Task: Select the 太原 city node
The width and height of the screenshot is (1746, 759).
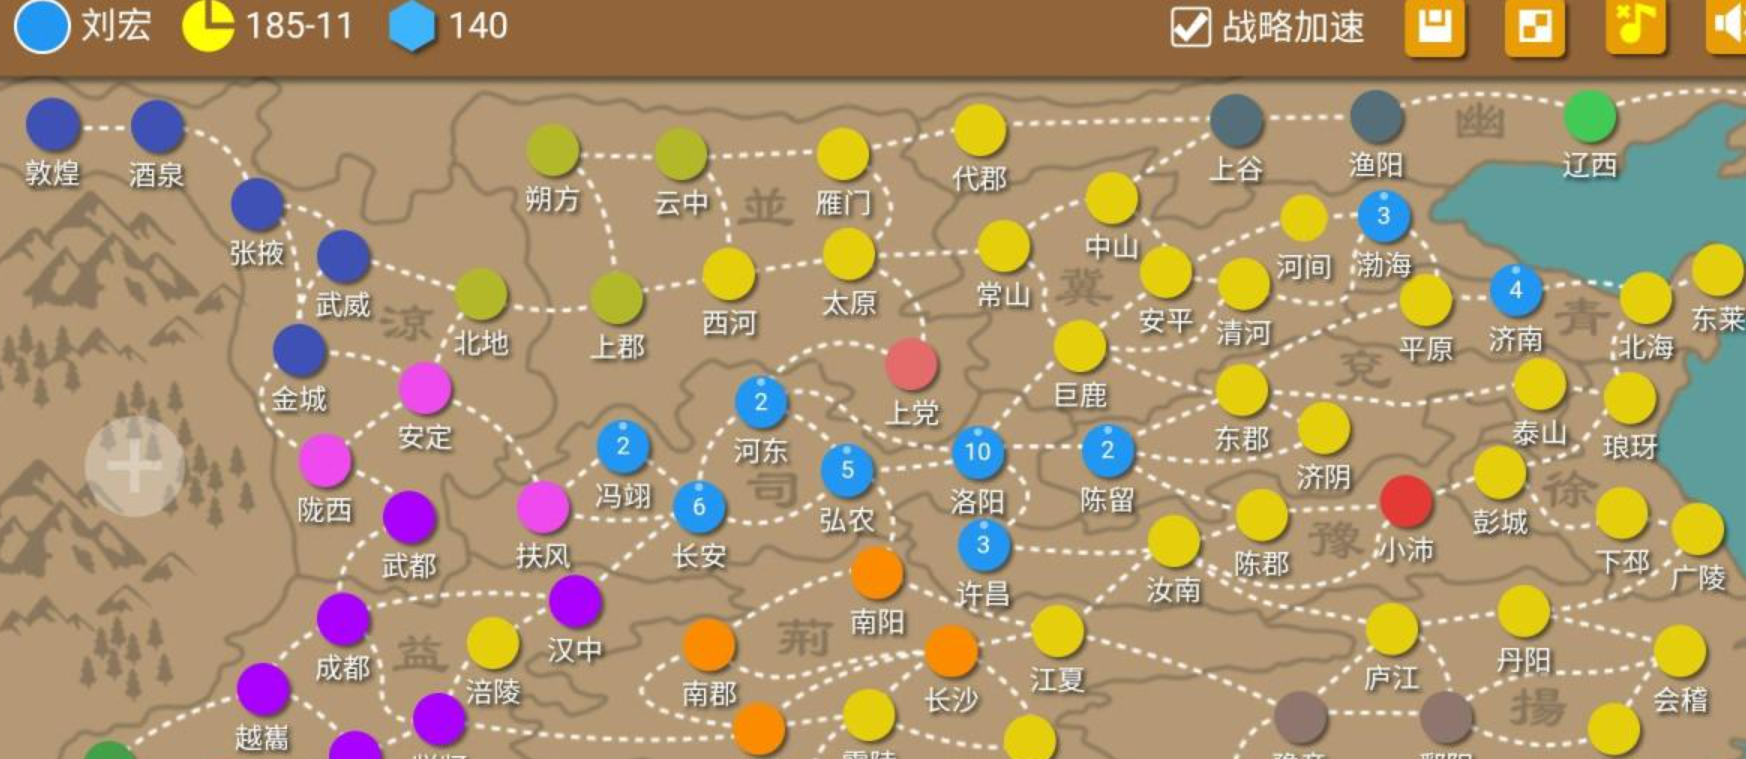Action: click(849, 254)
